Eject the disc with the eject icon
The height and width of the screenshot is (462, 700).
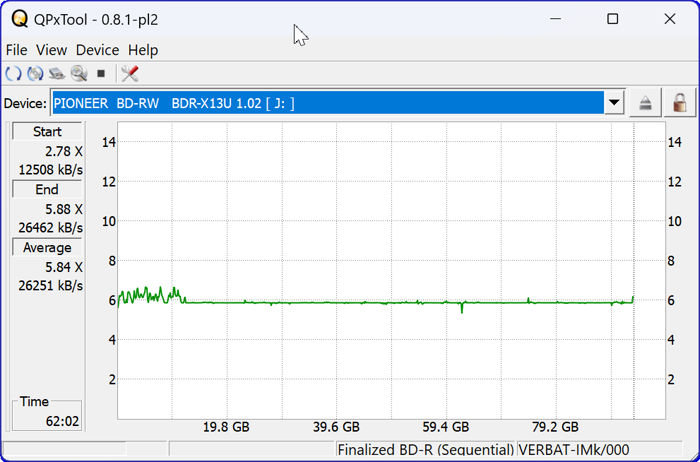pyautogui.click(x=646, y=103)
